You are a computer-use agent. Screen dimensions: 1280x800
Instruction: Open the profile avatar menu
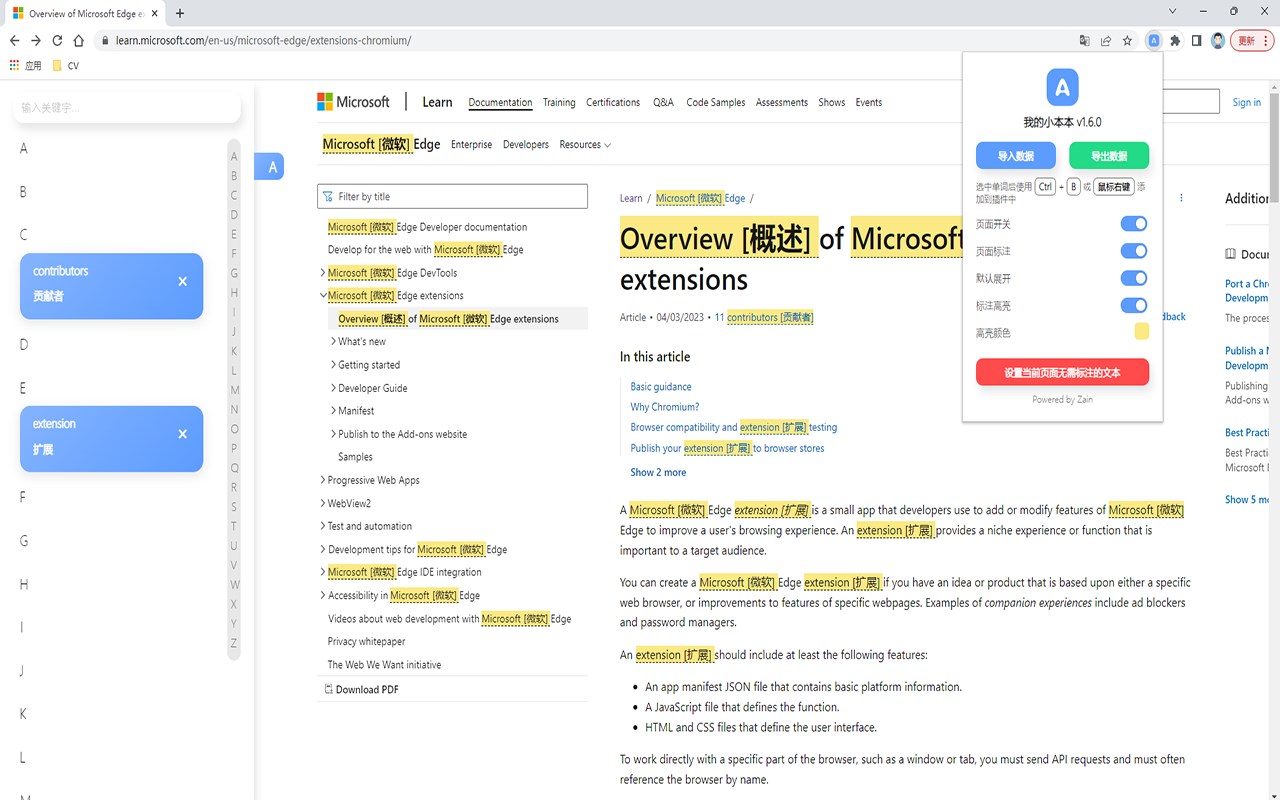[1218, 41]
